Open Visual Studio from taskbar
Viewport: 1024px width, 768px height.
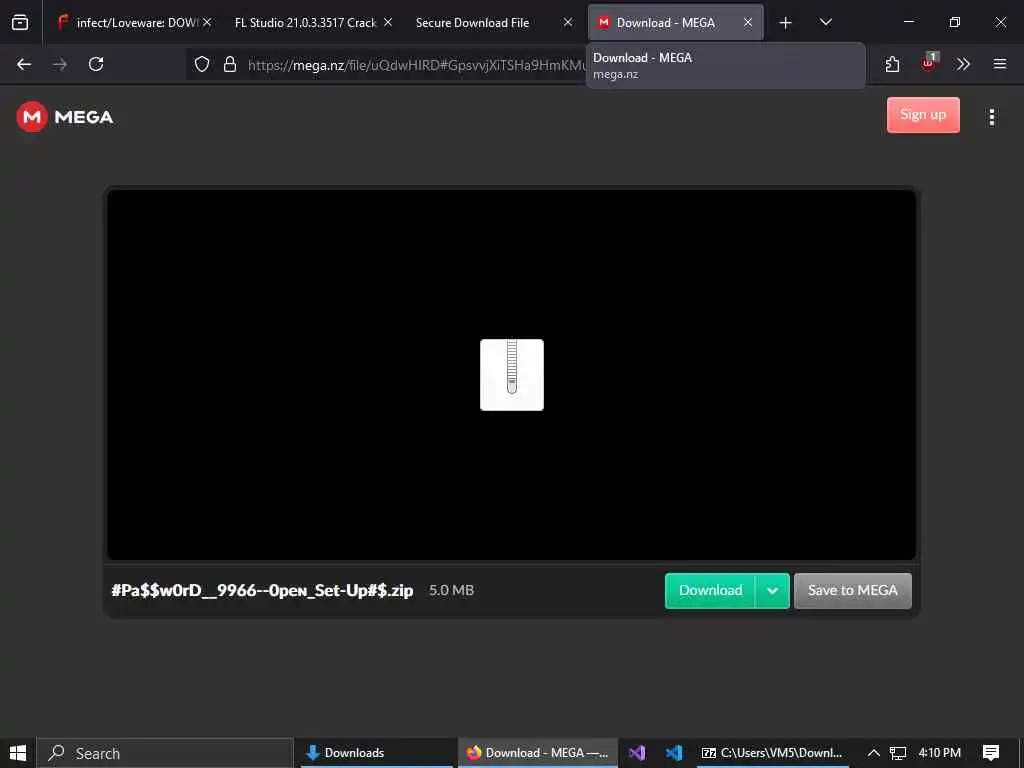pos(637,753)
